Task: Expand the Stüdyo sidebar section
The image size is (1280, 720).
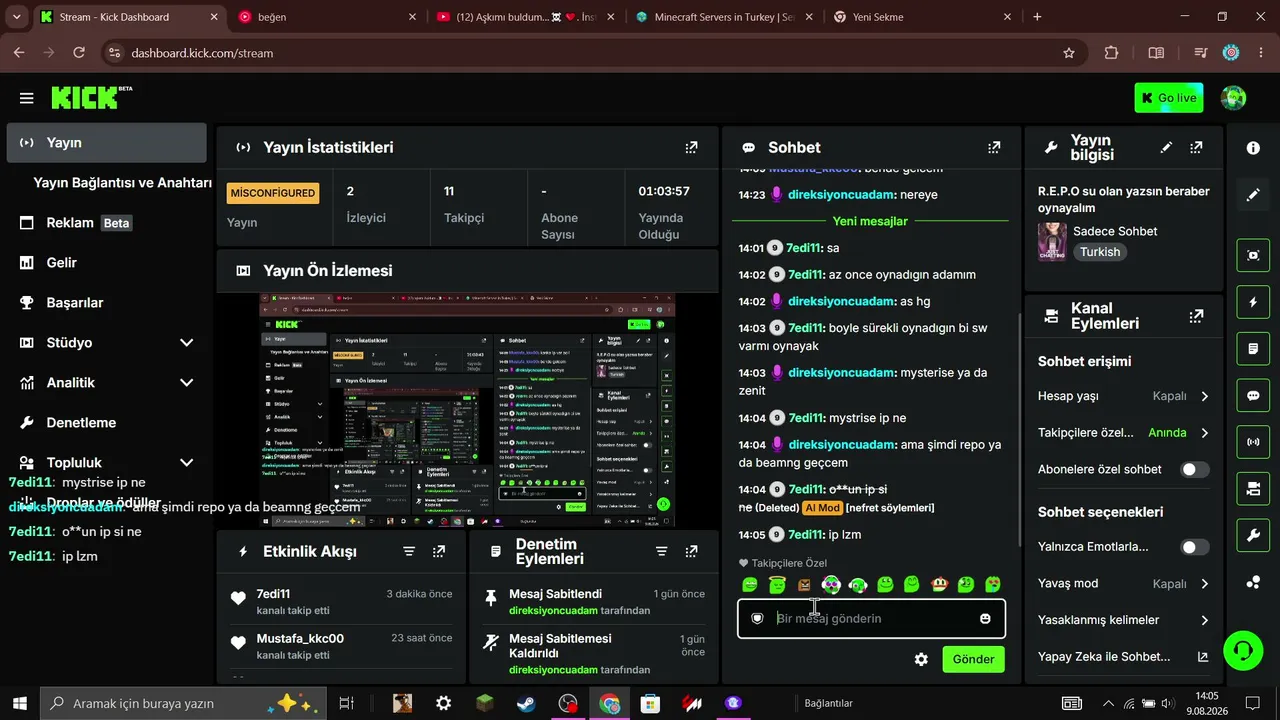Action: (186, 343)
